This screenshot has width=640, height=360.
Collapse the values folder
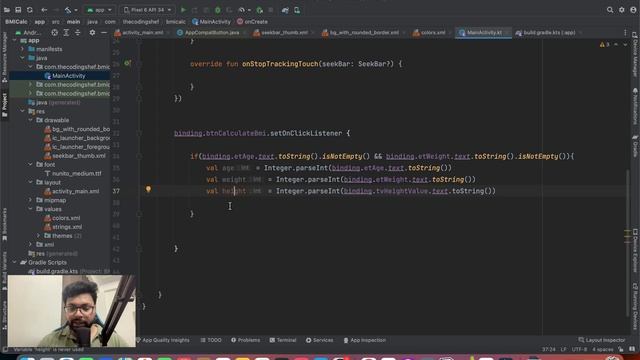point(31,209)
